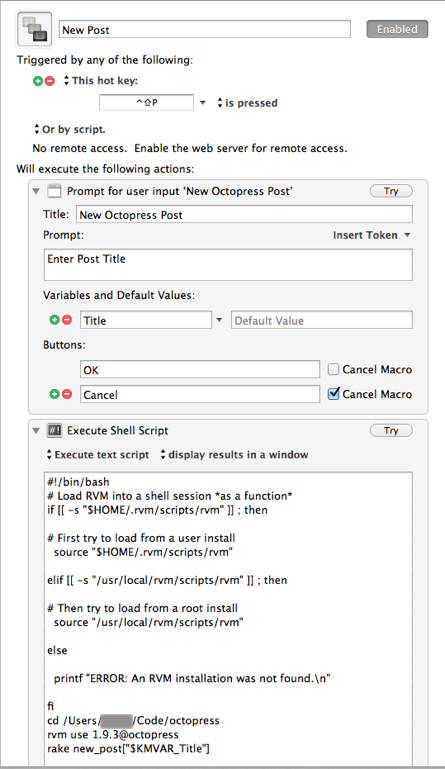Open the hot key field dropdown arrow
The height and width of the screenshot is (769, 445).
click(203, 103)
